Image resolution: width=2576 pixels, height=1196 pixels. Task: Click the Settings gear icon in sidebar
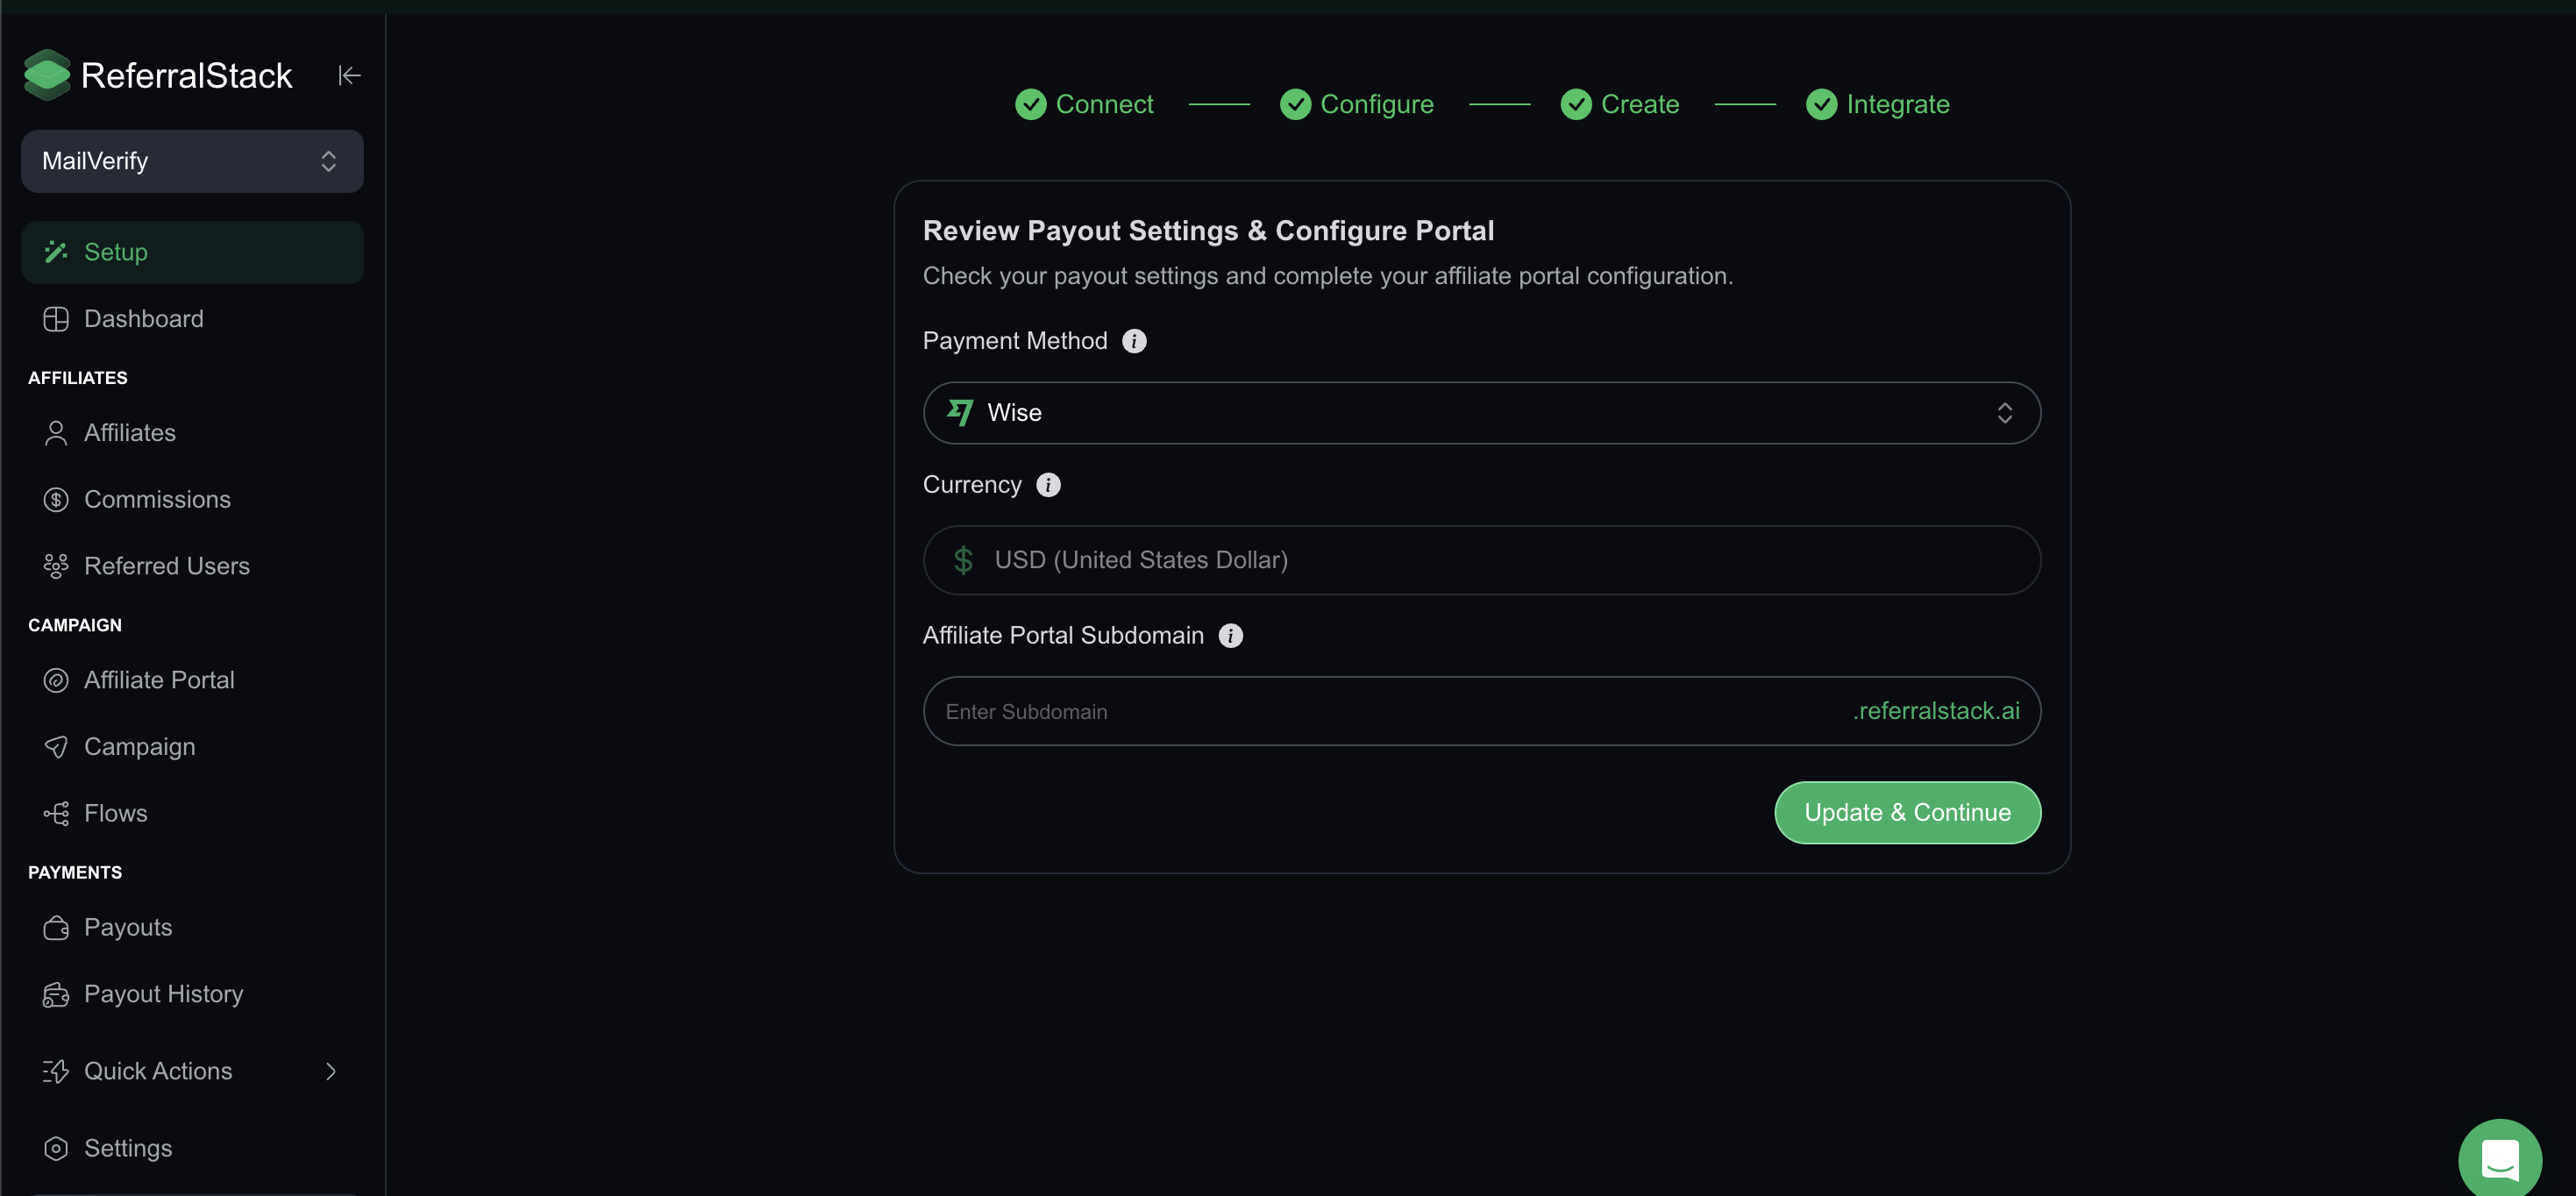pos(56,1149)
